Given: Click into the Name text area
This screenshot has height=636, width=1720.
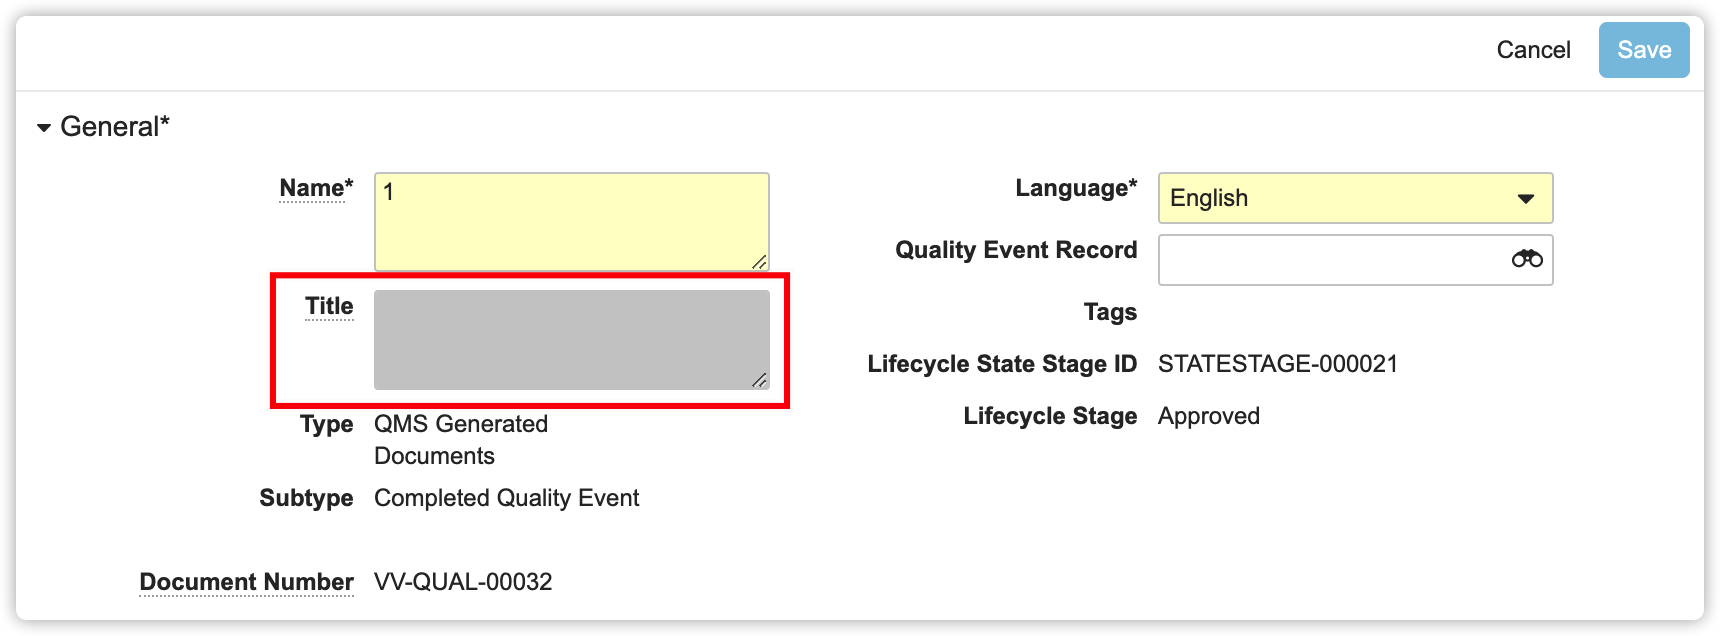Looking at the screenshot, I should pyautogui.click(x=570, y=221).
